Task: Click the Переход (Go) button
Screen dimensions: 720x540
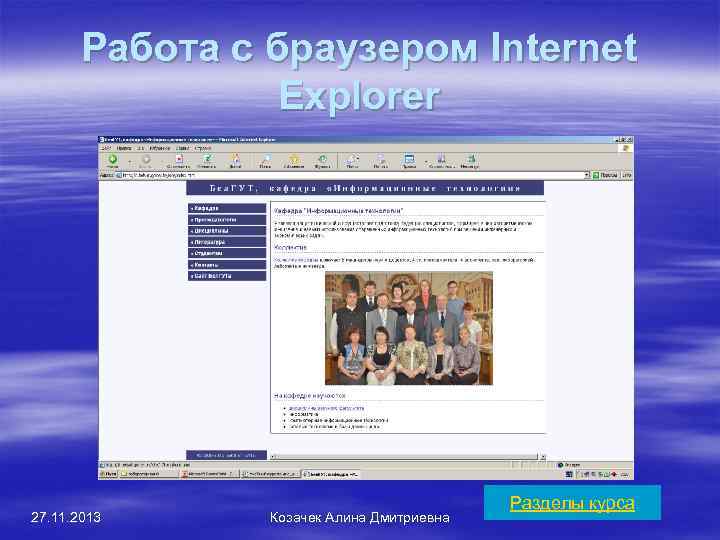Action: click(x=605, y=175)
